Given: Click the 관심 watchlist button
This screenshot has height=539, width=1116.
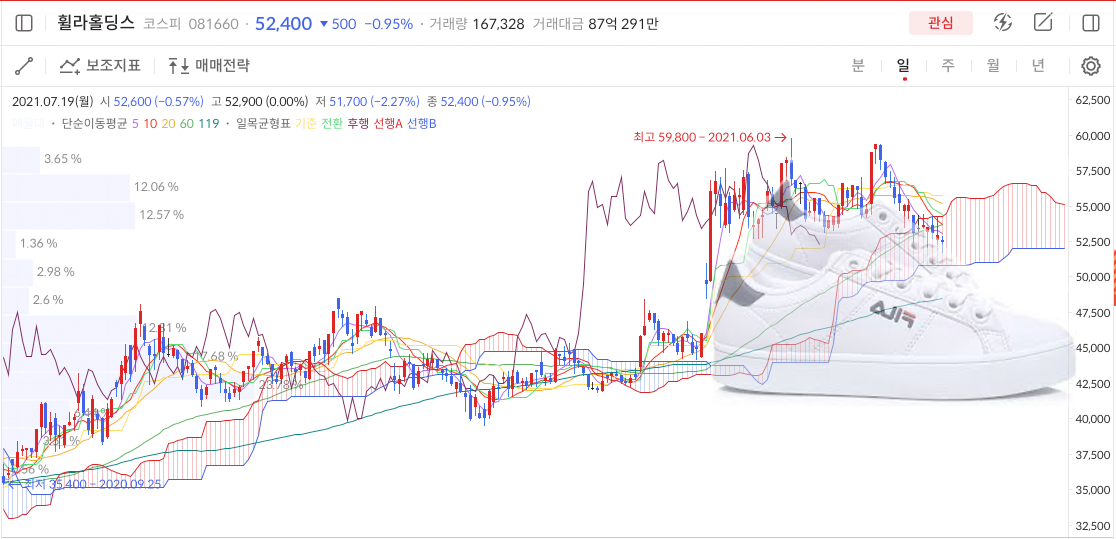Looking at the screenshot, I should (x=940, y=23).
